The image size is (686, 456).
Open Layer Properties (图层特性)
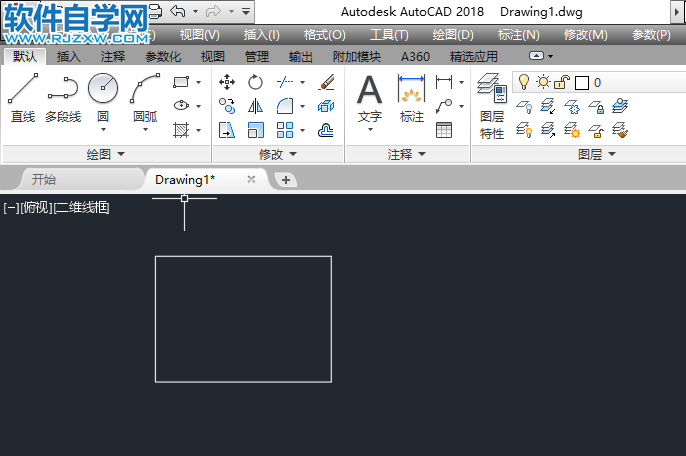click(492, 106)
